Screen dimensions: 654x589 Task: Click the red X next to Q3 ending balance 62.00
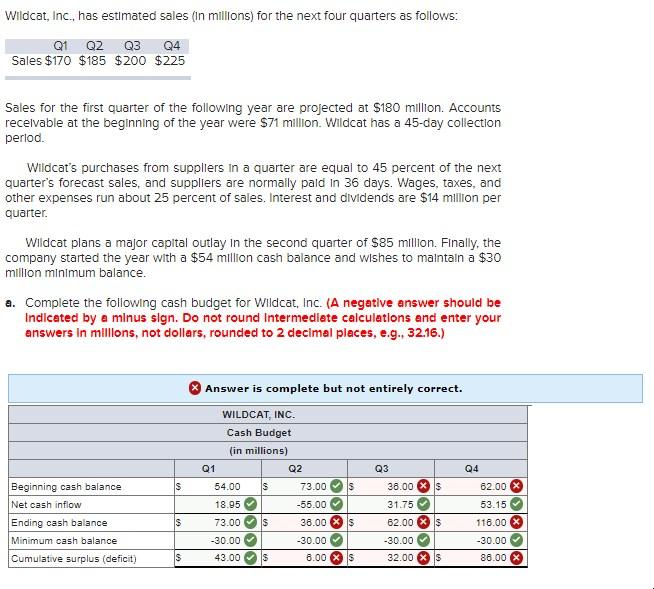423,522
